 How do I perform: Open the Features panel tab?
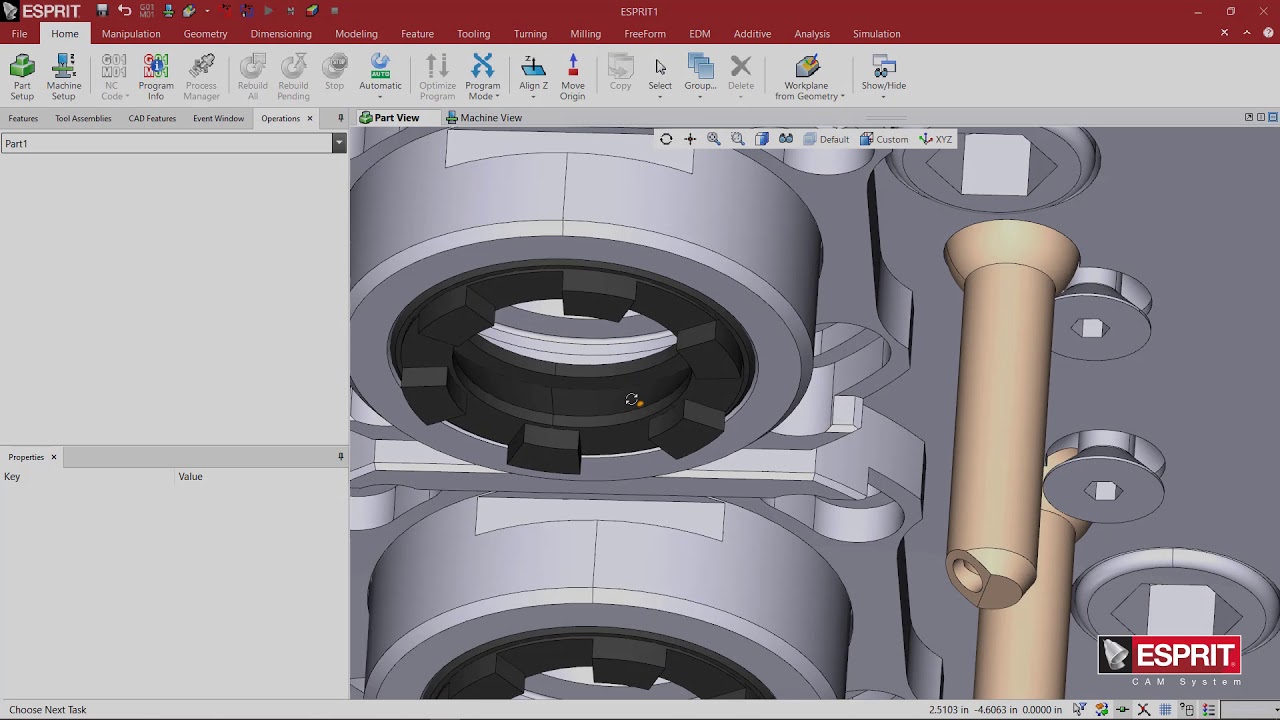23,118
